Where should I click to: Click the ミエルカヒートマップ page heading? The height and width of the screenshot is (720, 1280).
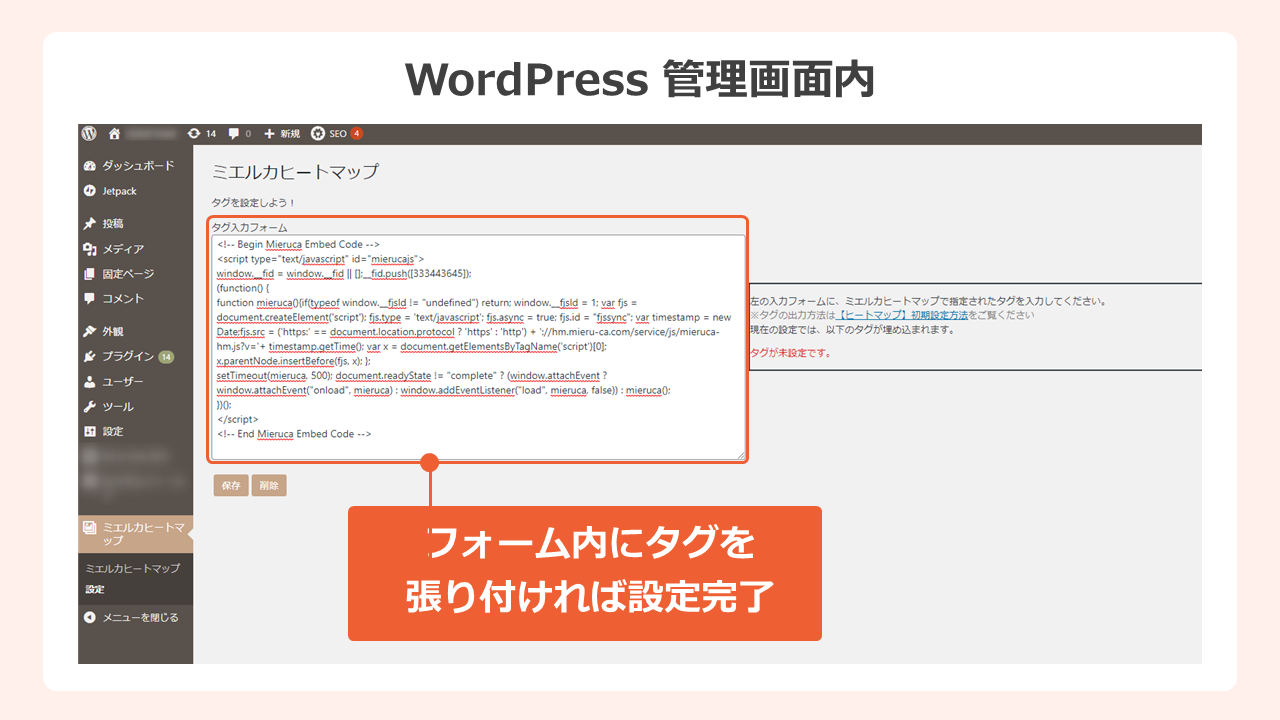click(x=296, y=172)
